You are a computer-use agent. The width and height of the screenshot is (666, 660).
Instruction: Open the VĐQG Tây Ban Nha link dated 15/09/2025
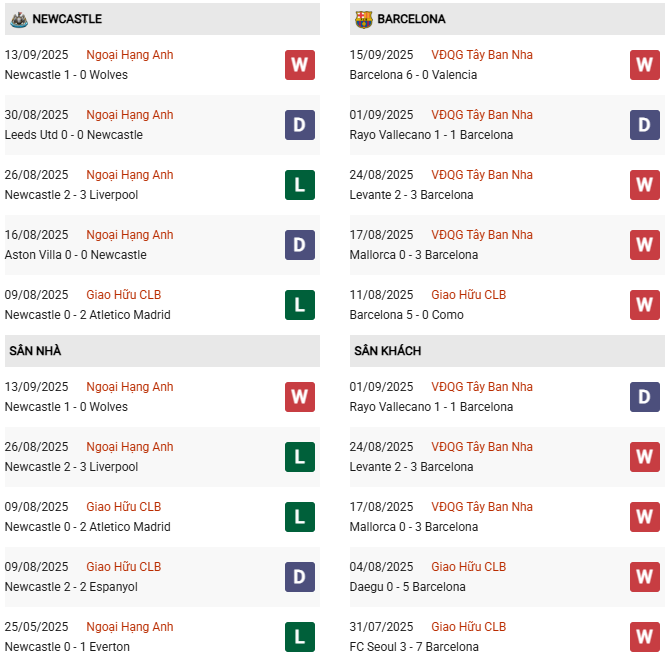point(482,55)
